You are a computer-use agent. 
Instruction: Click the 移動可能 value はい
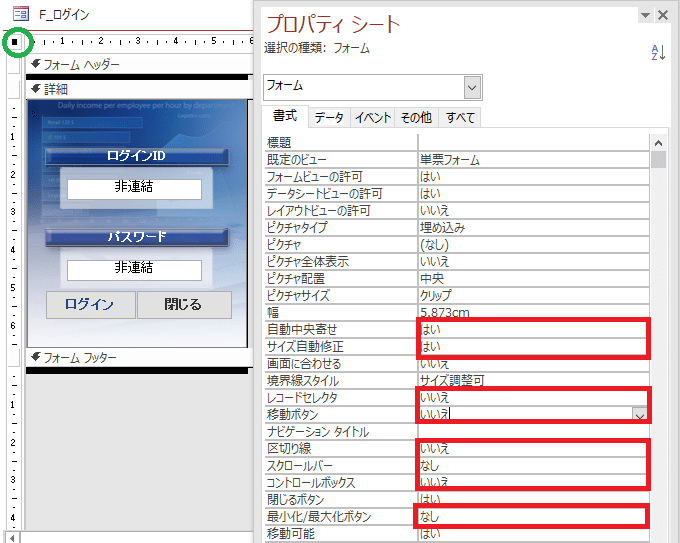tap(533, 533)
